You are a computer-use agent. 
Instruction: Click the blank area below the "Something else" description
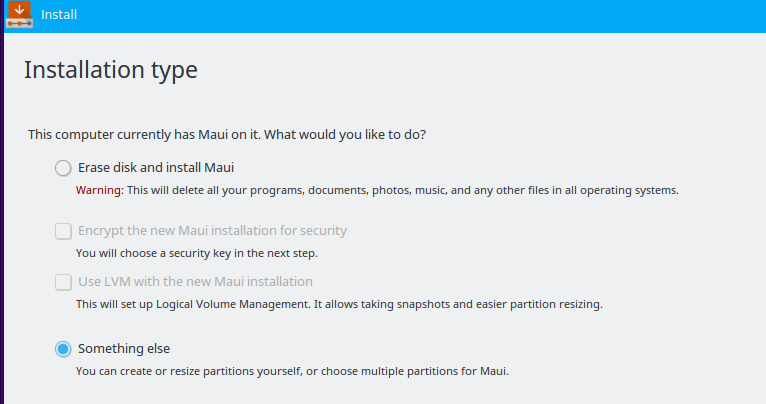[400, 392]
